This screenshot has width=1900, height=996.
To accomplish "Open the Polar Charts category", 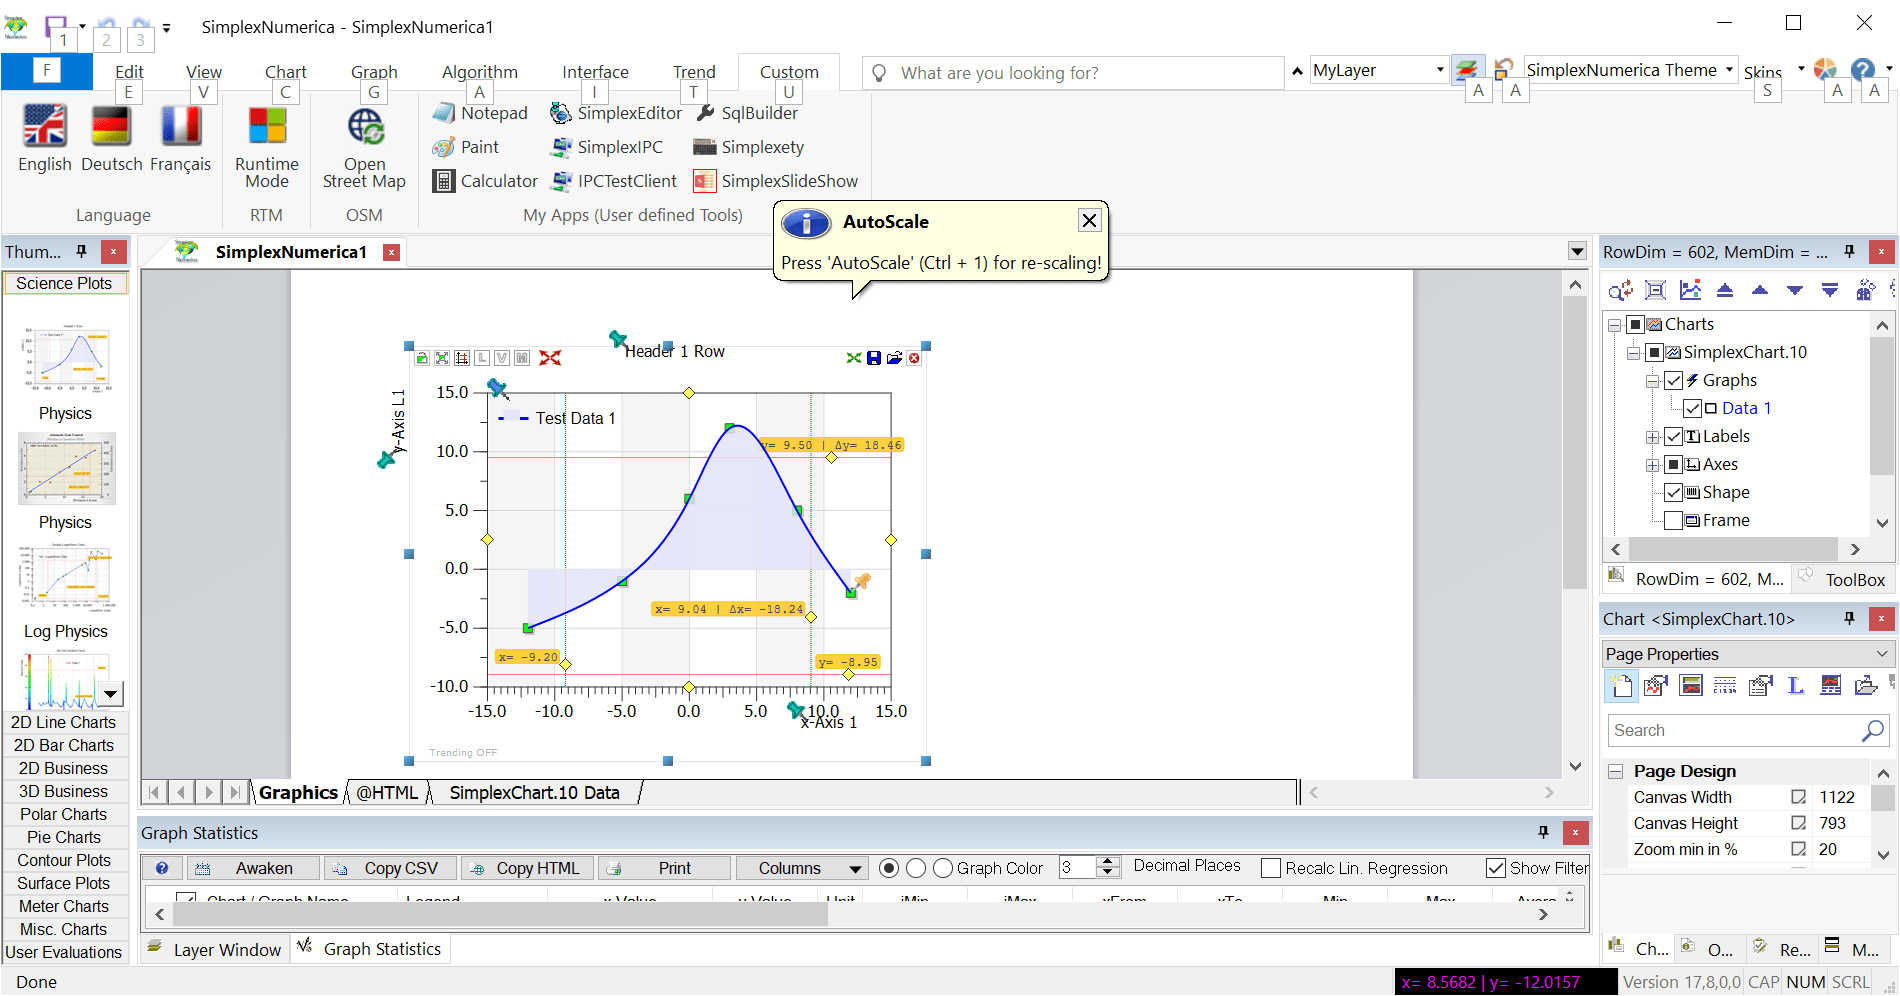I will point(64,814).
